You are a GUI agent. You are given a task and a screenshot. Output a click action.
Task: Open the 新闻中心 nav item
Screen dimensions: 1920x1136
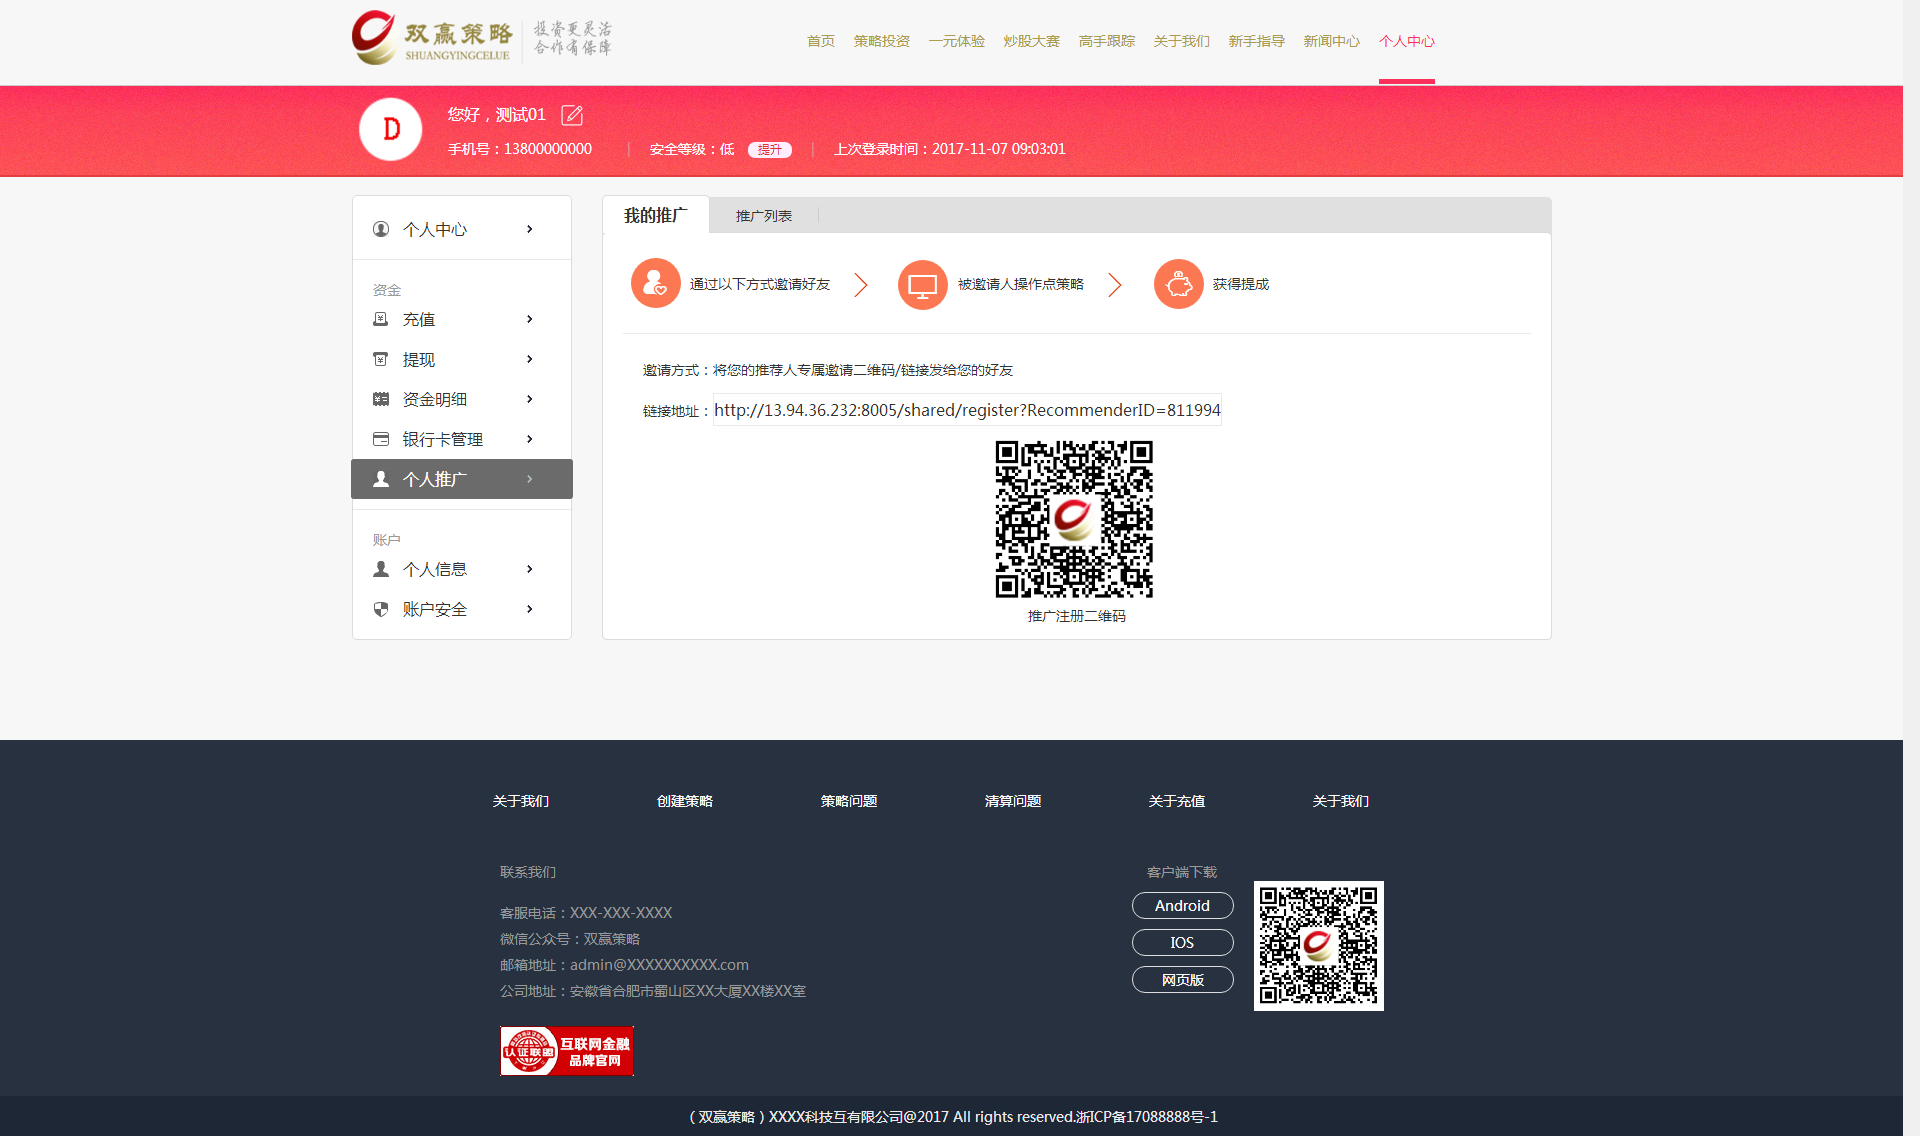click(x=1332, y=41)
